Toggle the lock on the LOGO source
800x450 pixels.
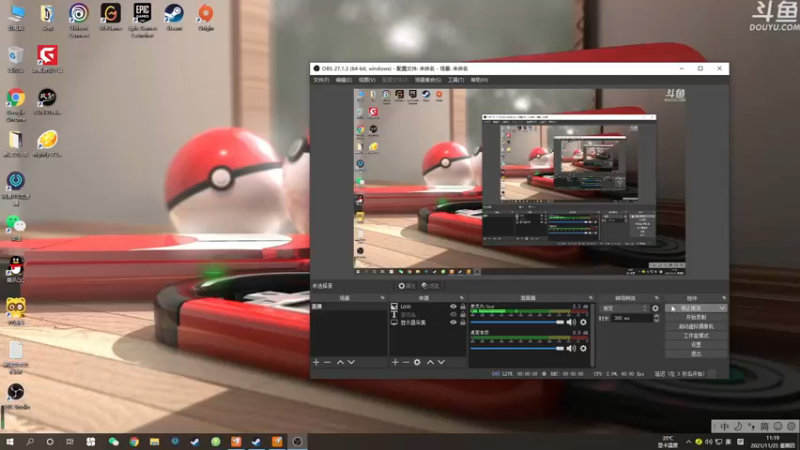coord(463,307)
